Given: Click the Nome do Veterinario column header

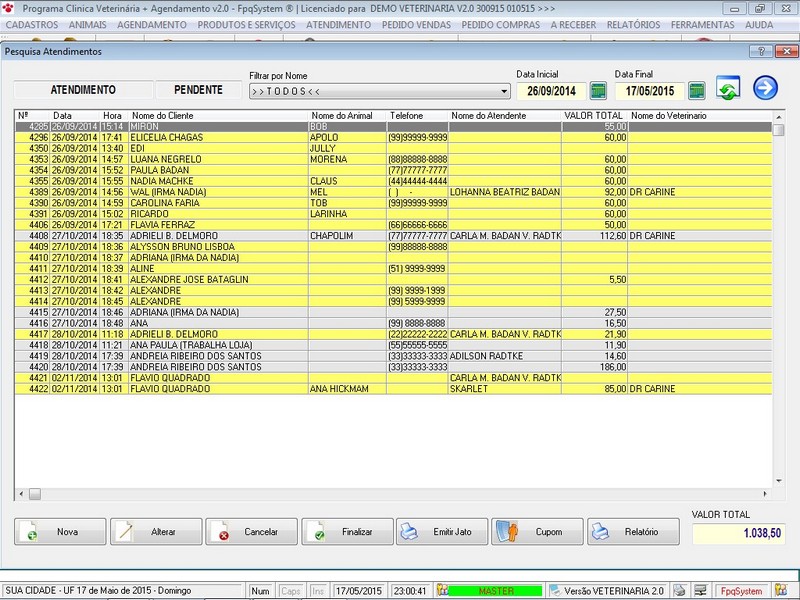Looking at the screenshot, I should [x=699, y=116].
